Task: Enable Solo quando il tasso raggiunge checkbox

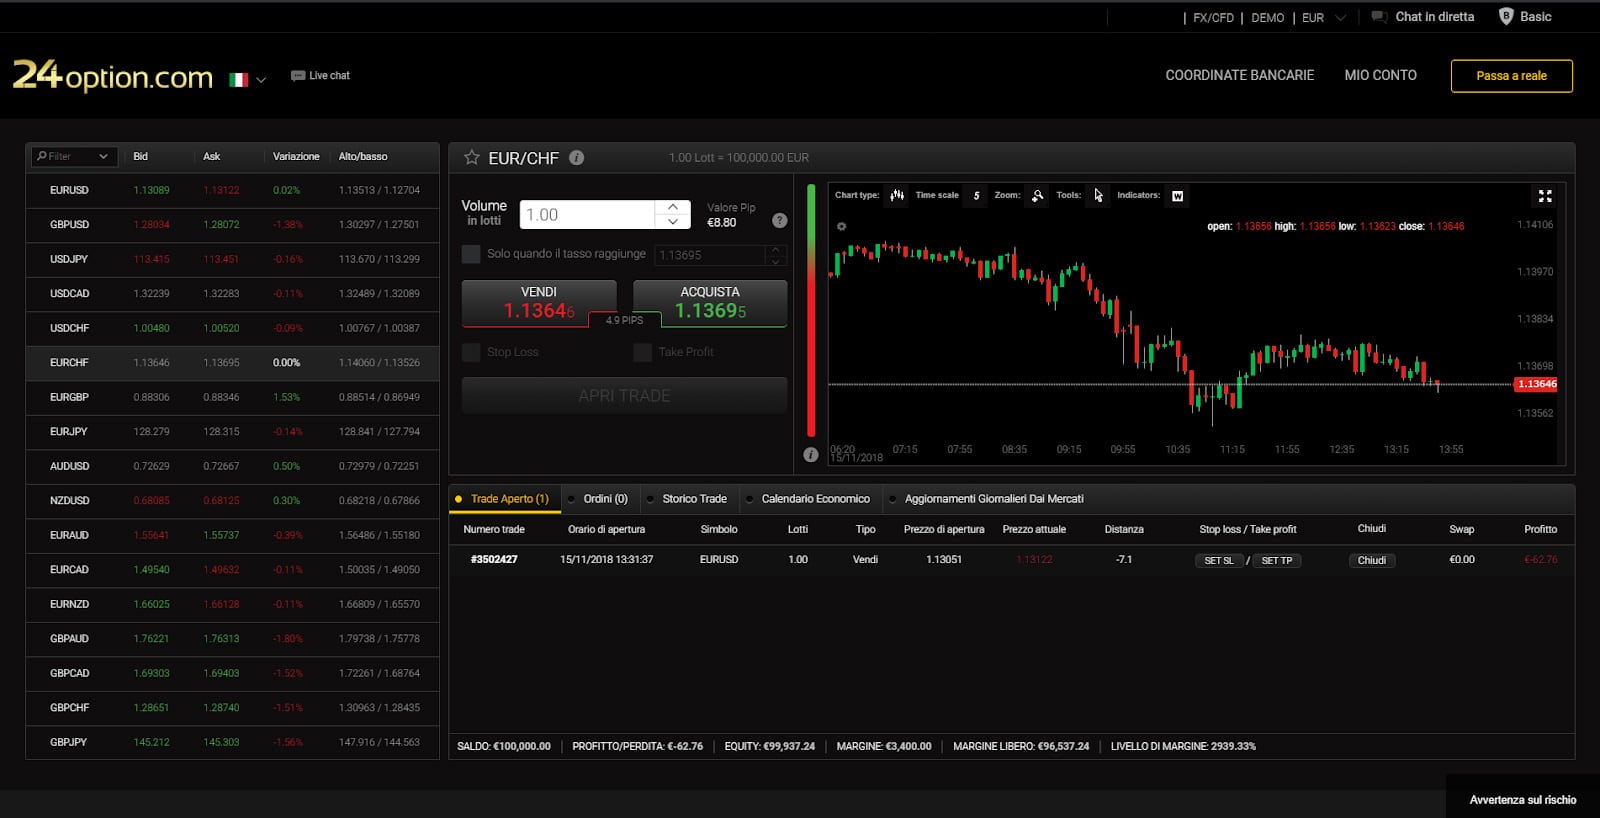Action: coord(471,254)
